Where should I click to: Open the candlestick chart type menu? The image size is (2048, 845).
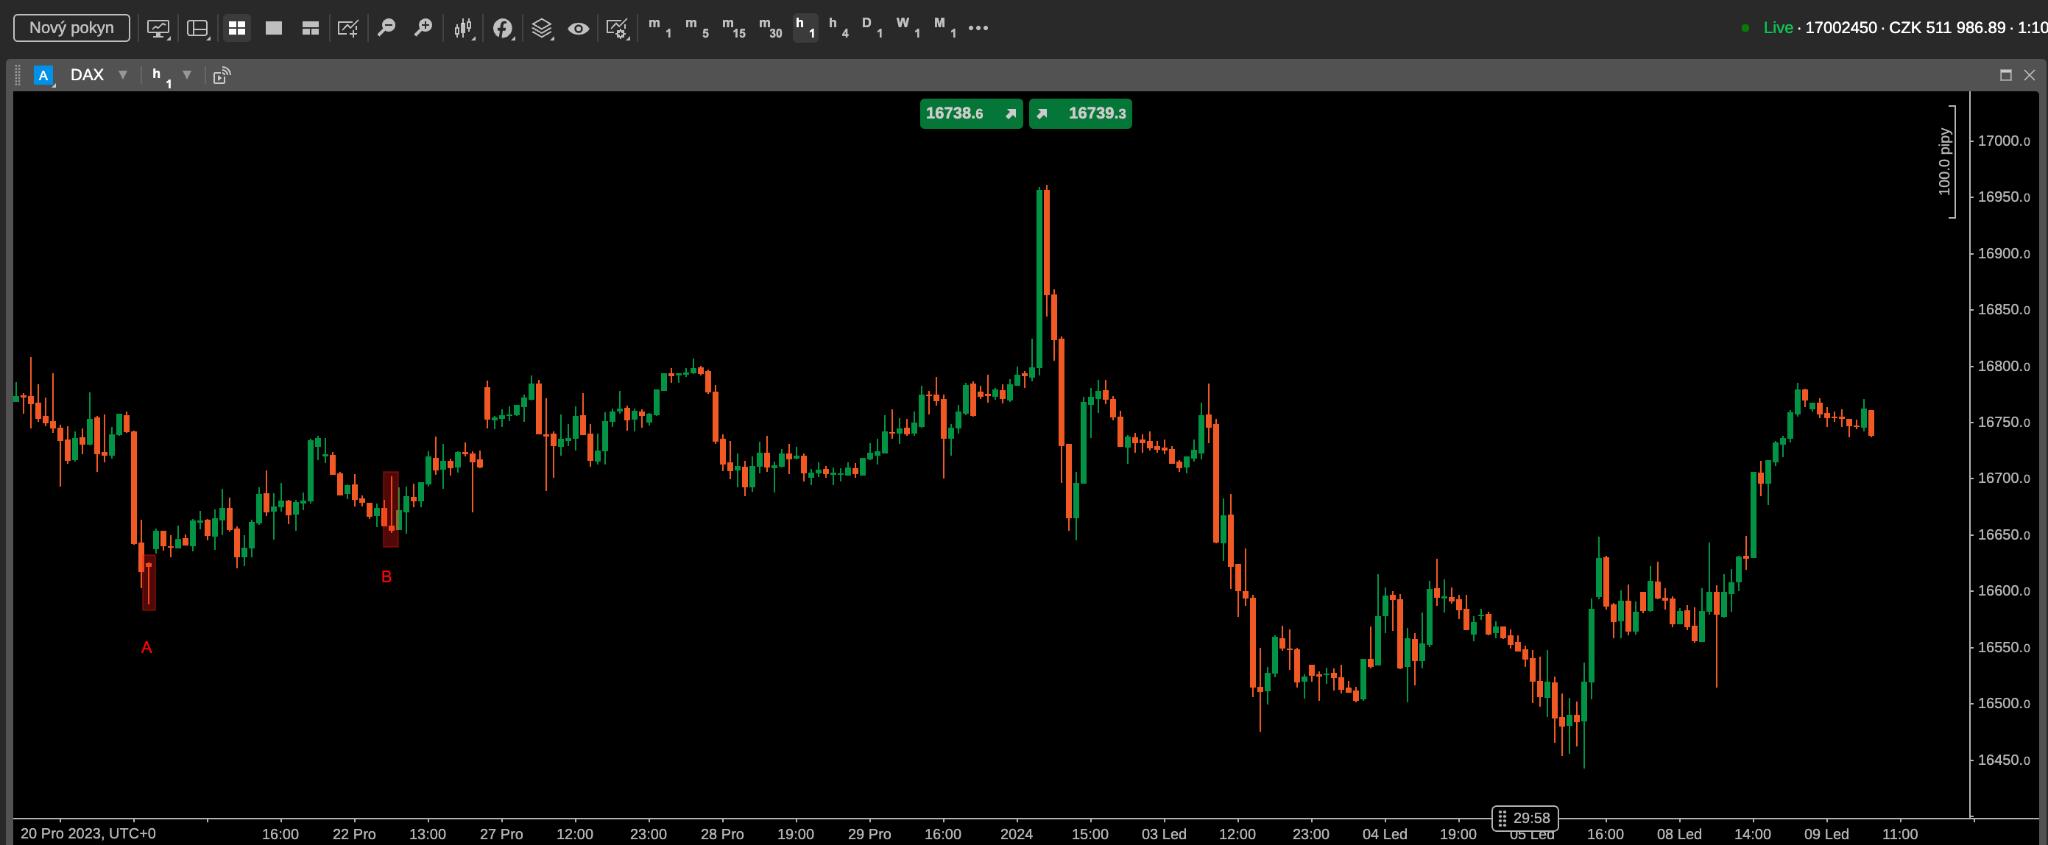pos(463,28)
